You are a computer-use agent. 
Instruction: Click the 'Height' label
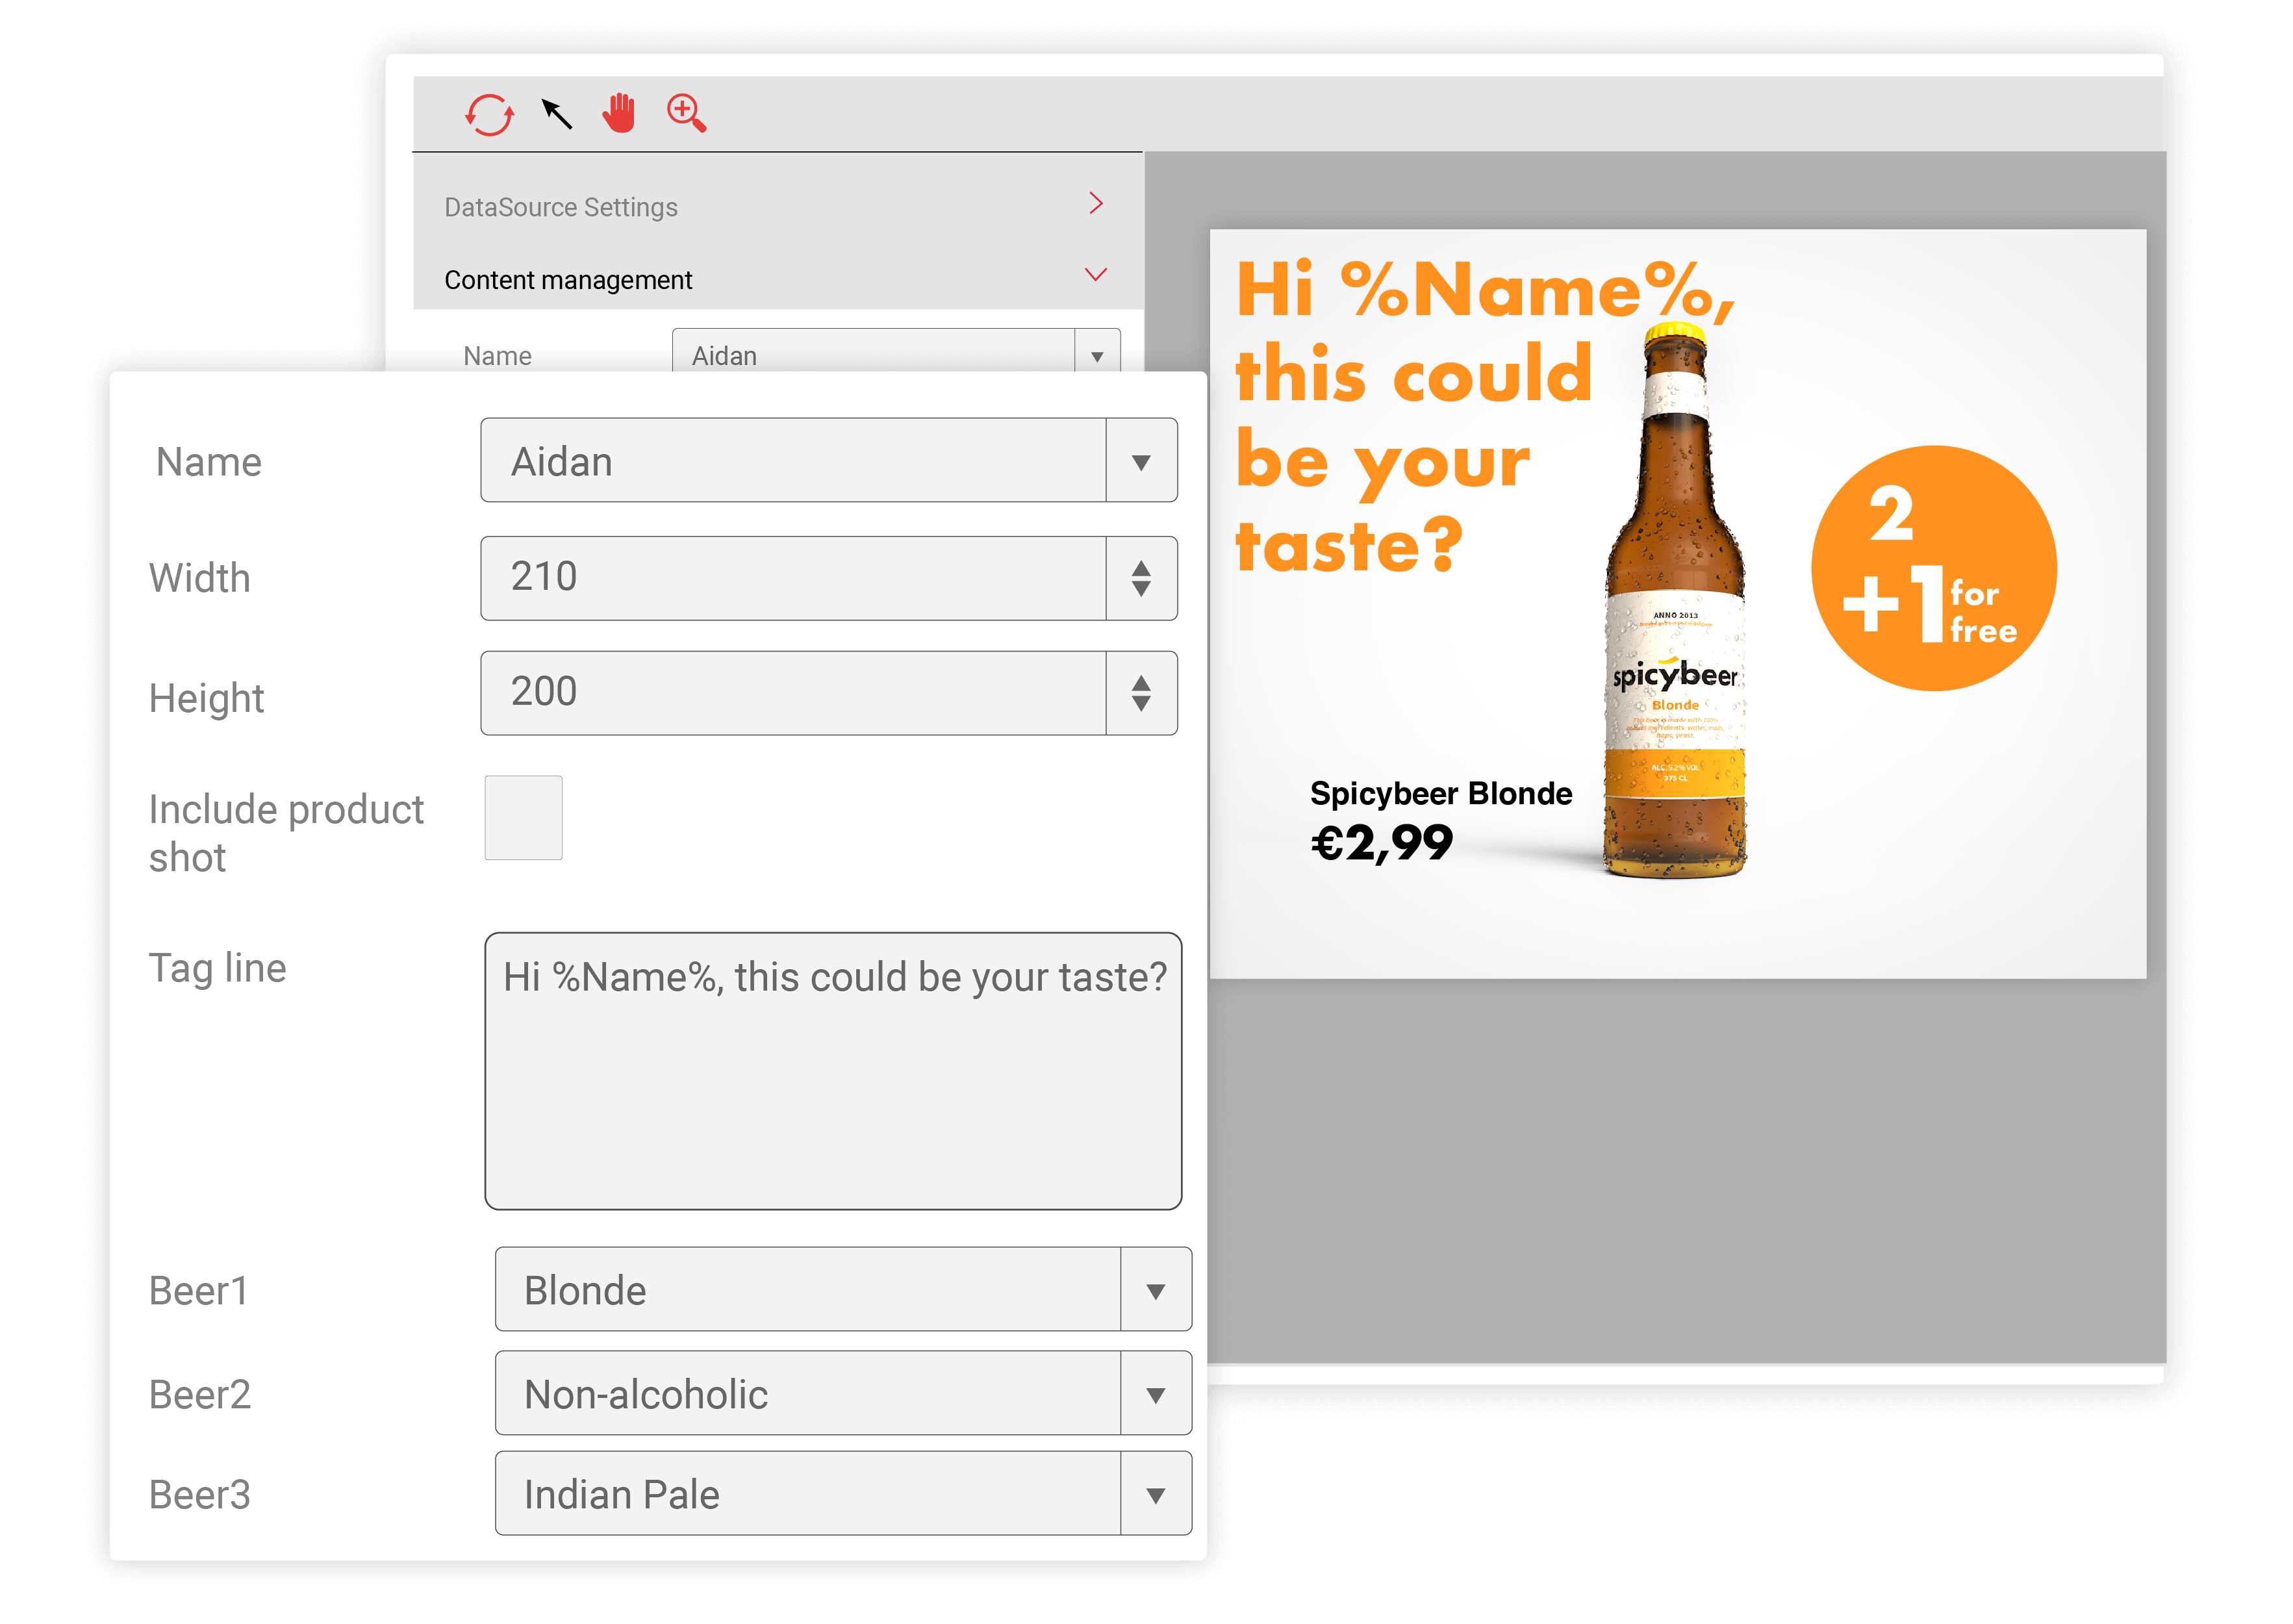click(x=206, y=698)
